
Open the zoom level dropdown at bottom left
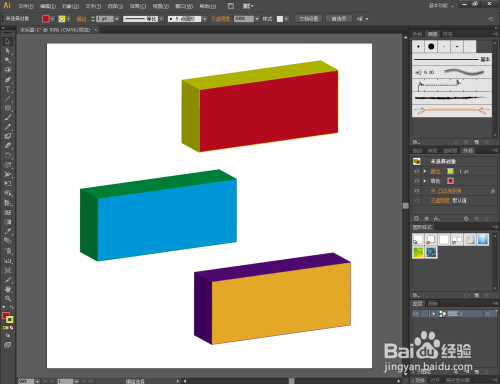[37, 381]
